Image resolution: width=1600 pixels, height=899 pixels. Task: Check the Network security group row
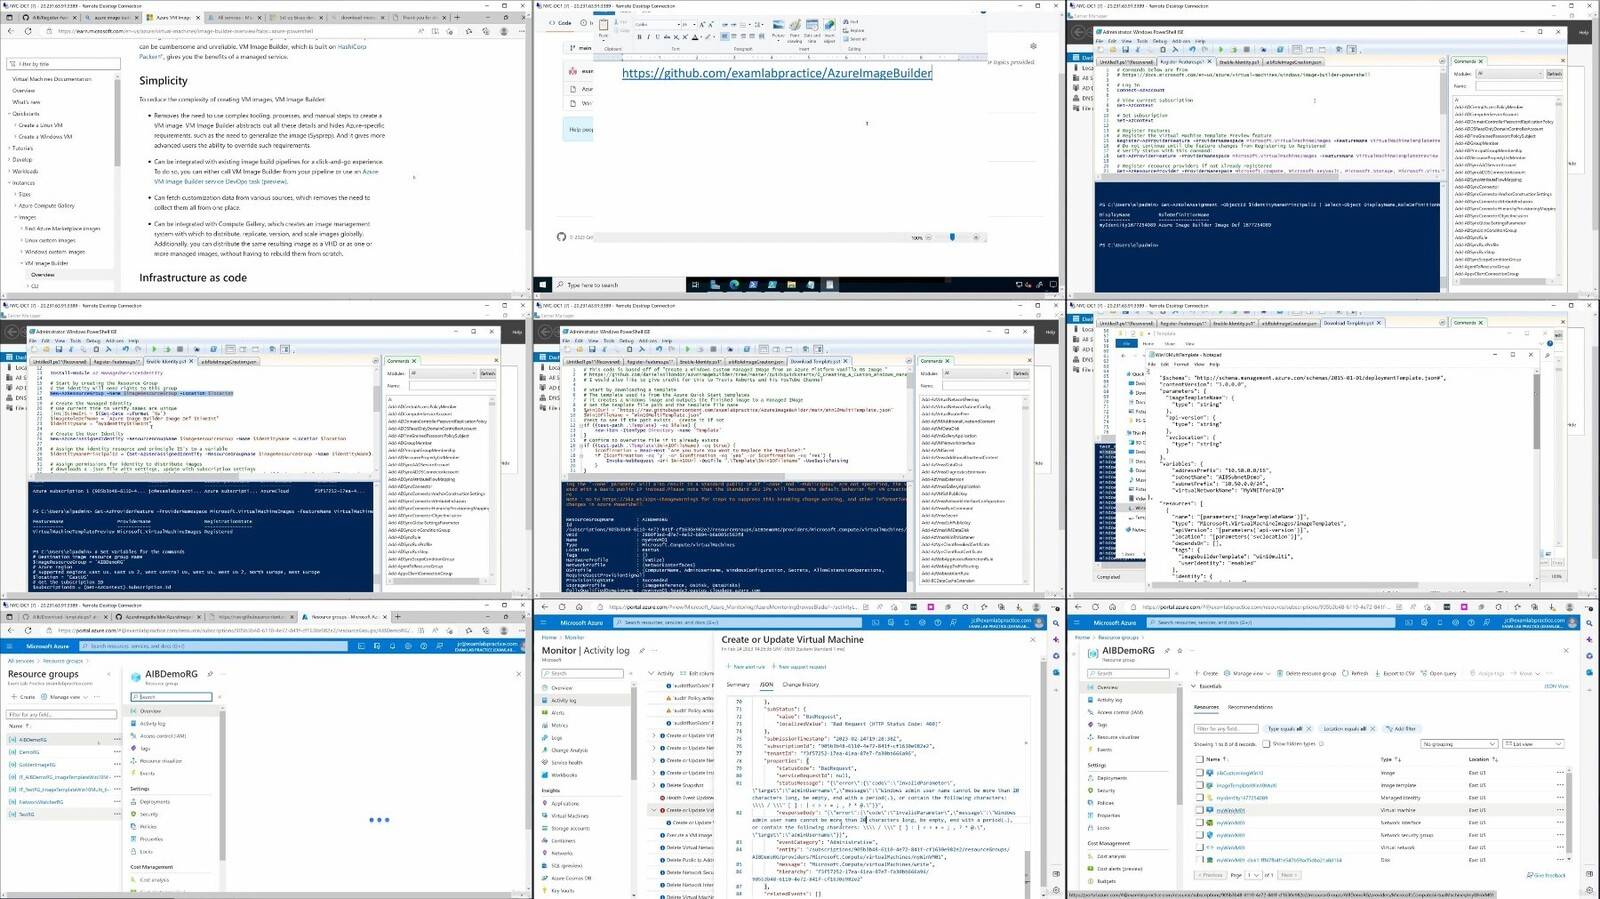click(1199, 835)
